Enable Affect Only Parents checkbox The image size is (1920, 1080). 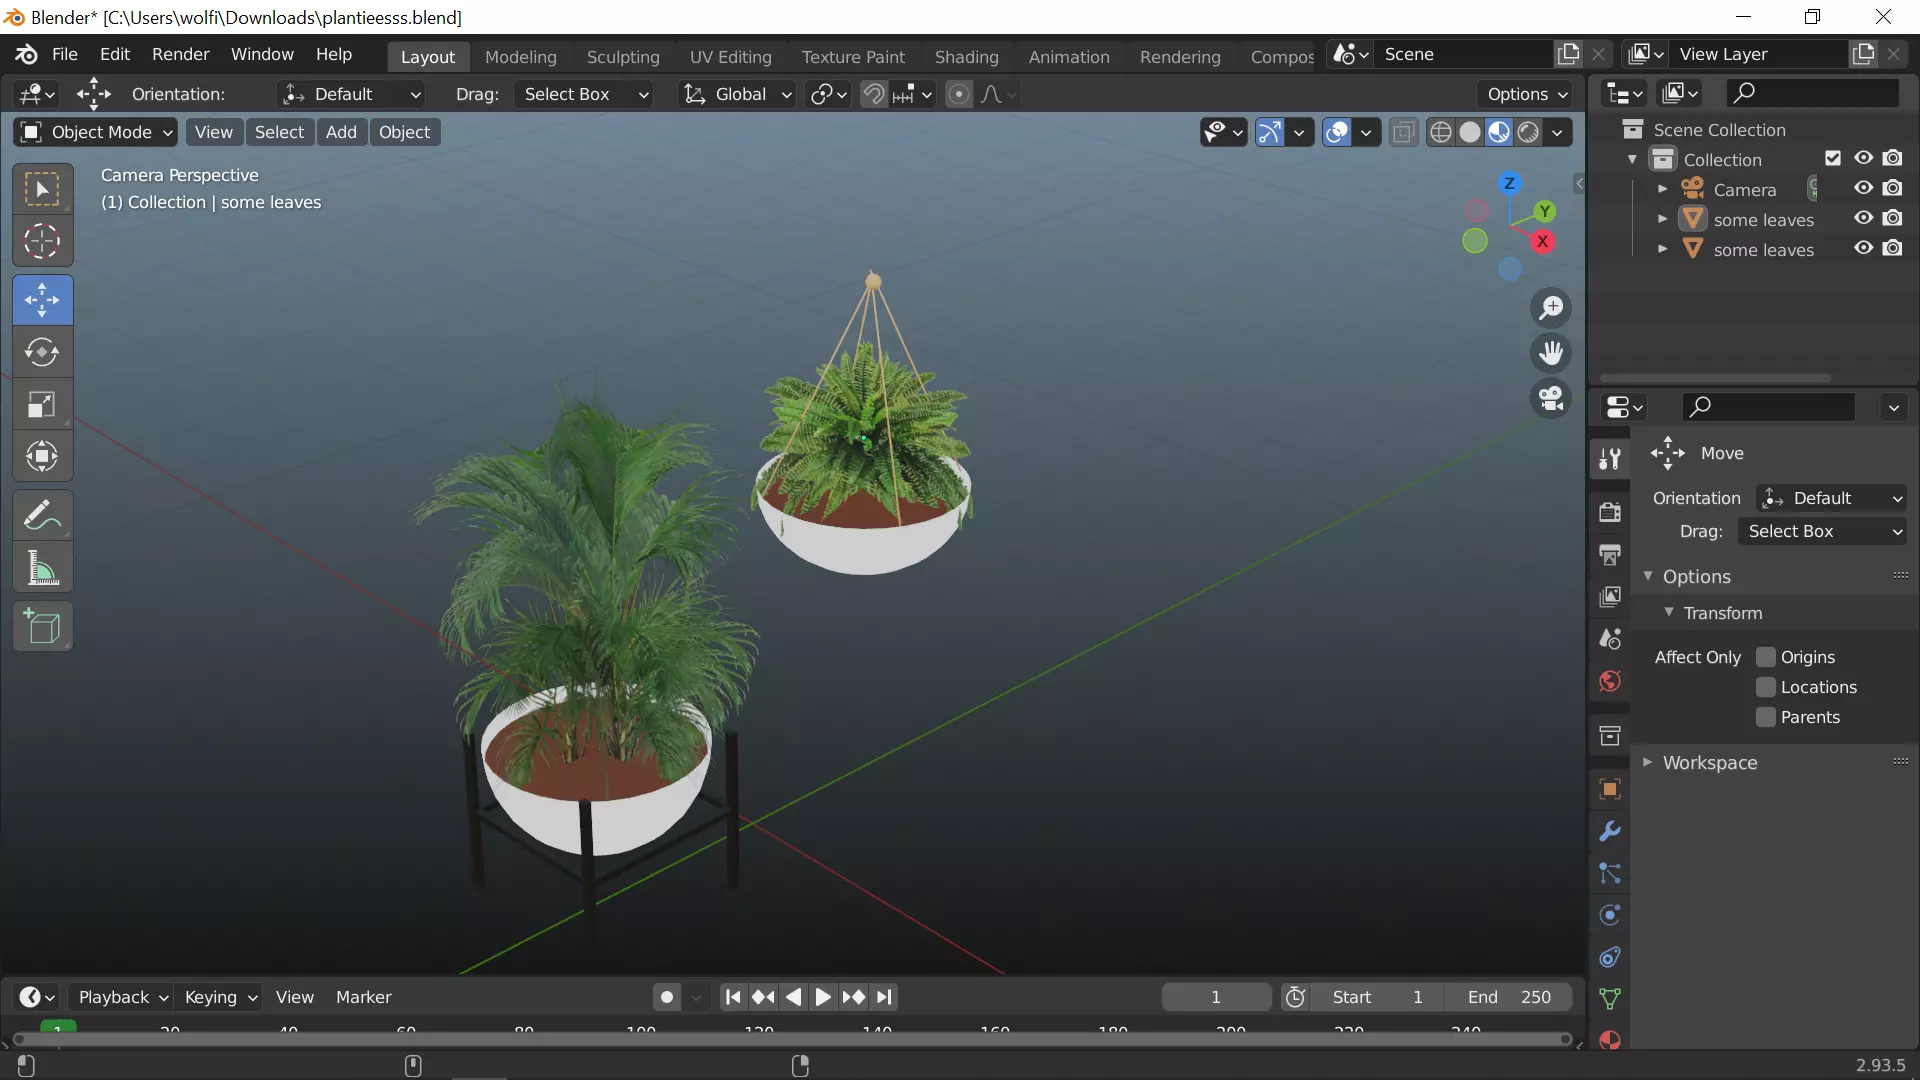1766,717
